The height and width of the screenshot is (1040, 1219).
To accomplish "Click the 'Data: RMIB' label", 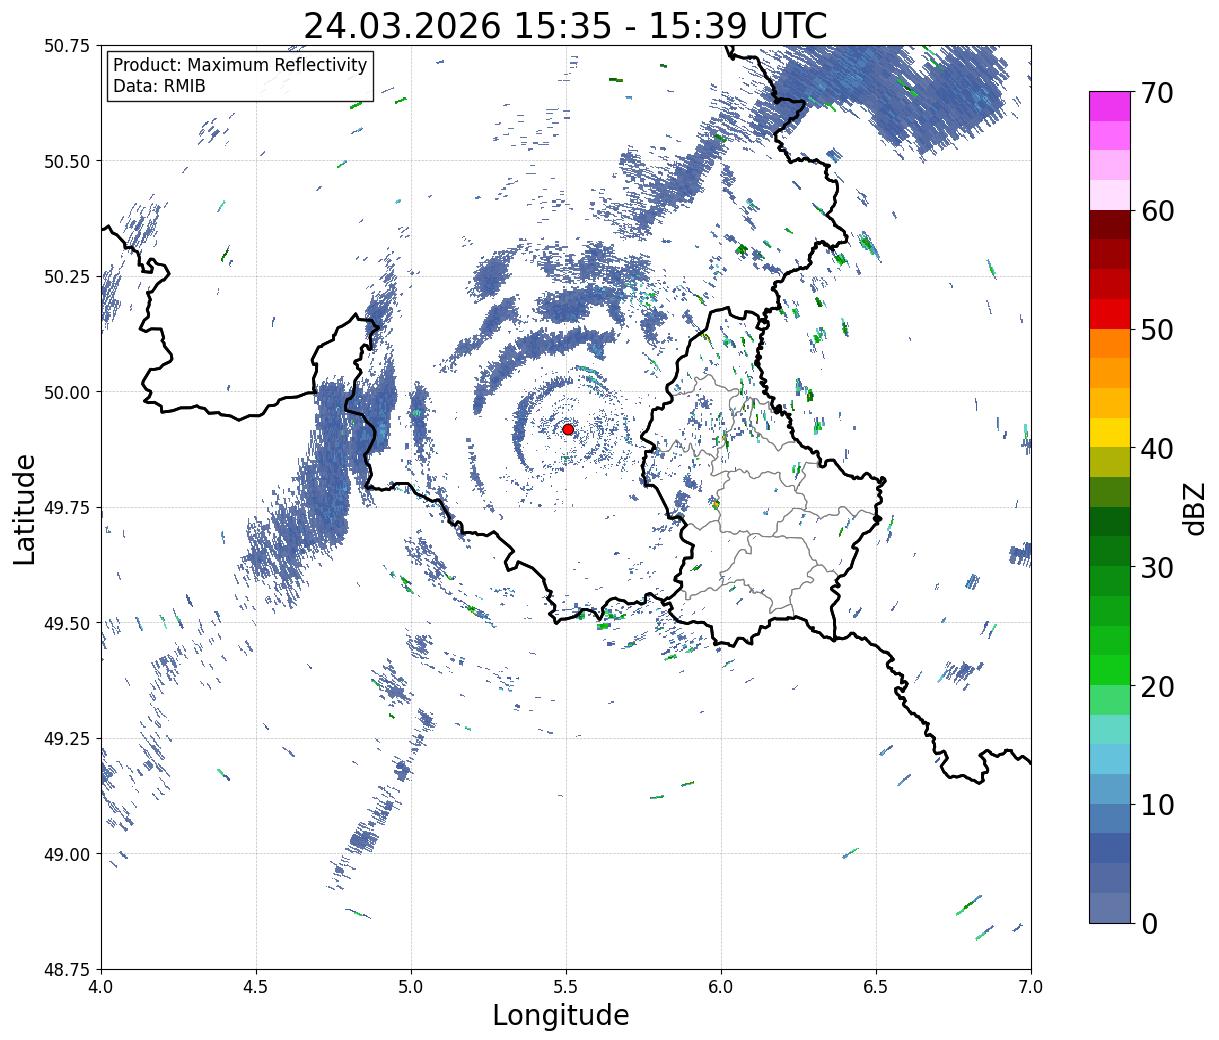I will (x=159, y=87).
